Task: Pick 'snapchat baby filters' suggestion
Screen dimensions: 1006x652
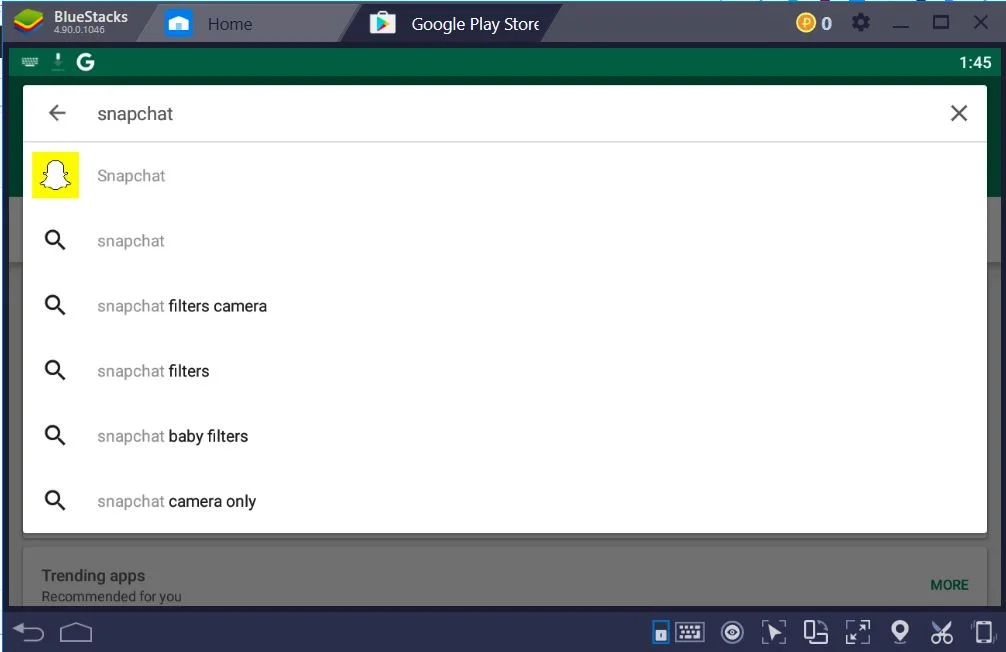Action: tap(505, 436)
